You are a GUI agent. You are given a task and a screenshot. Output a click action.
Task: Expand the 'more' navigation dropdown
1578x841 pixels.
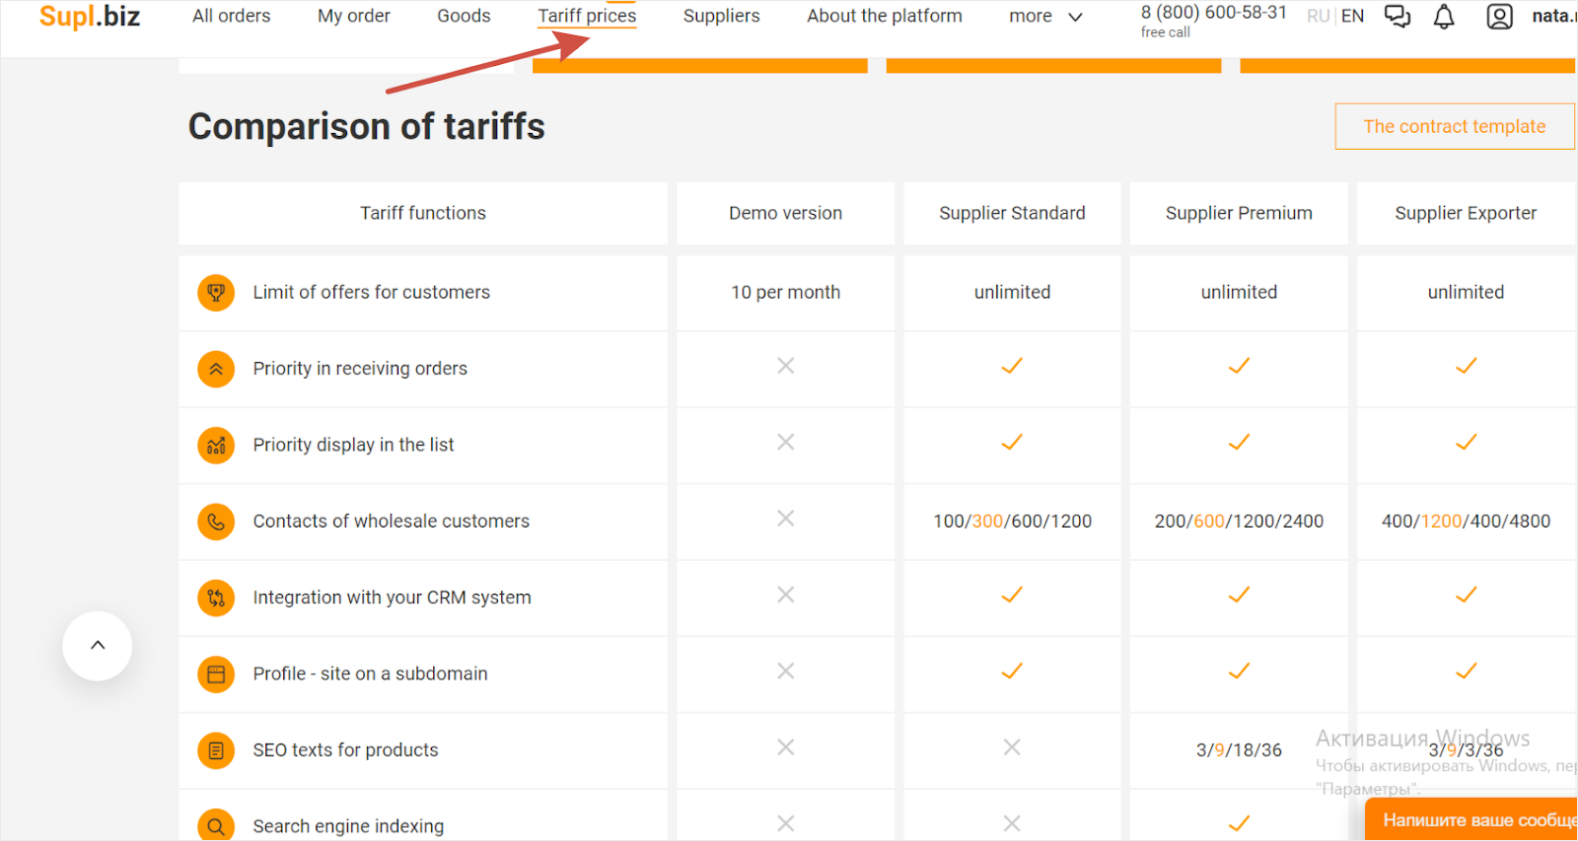pyautogui.click(x=1045, y=17)
